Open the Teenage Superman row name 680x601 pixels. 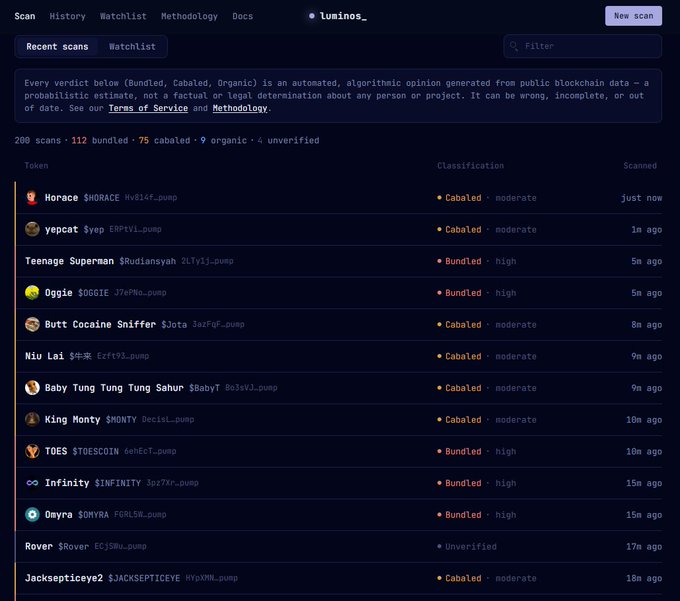[x=69, y=261]
